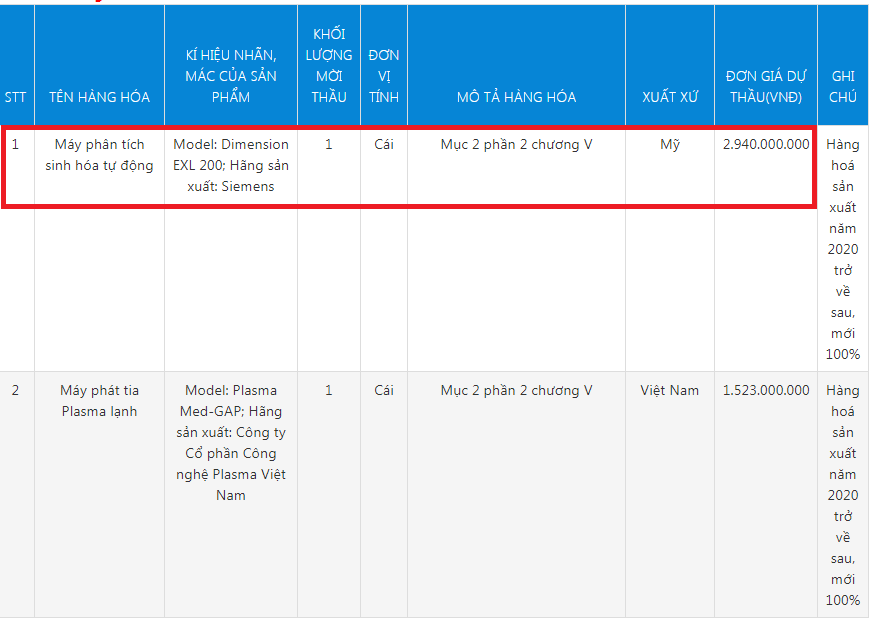
Task: Select the 1.523.000.000 price cell
Action: tap(766, 390)
